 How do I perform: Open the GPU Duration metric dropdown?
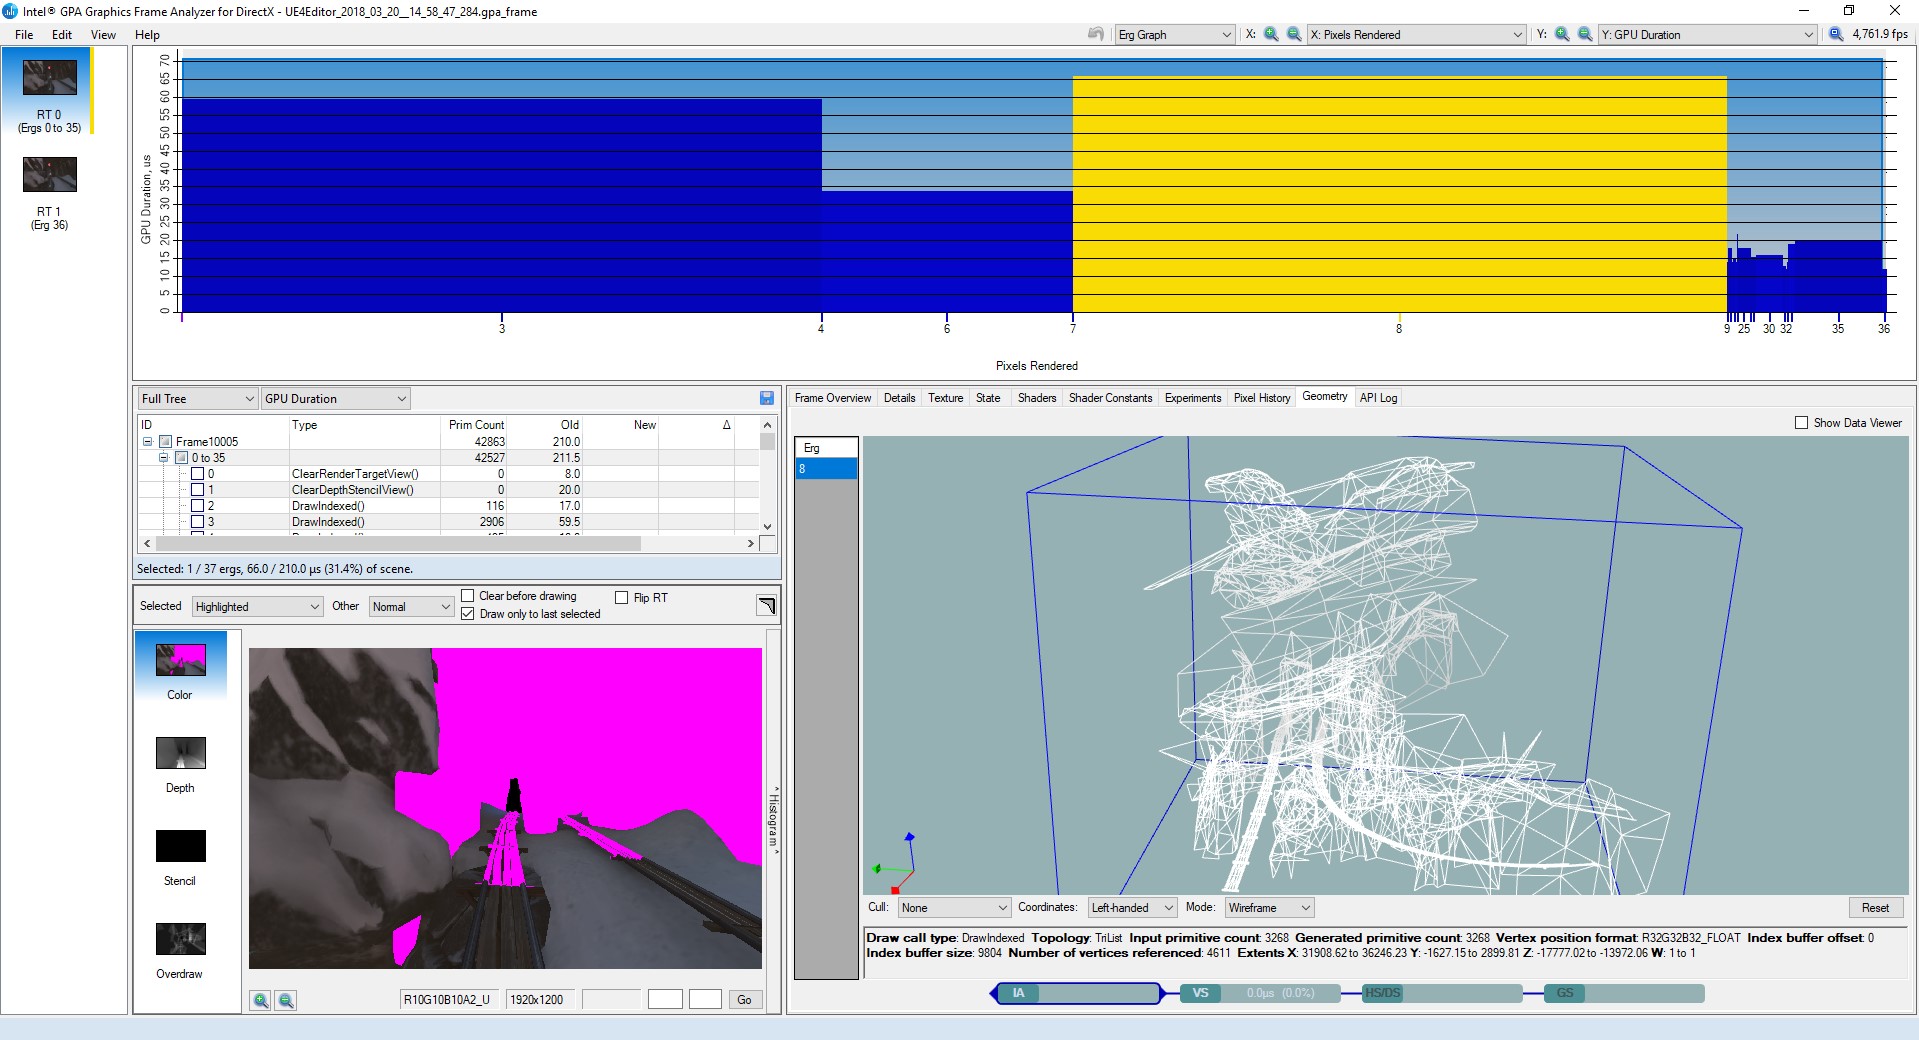pyautogui.click(x=336, y=399)
